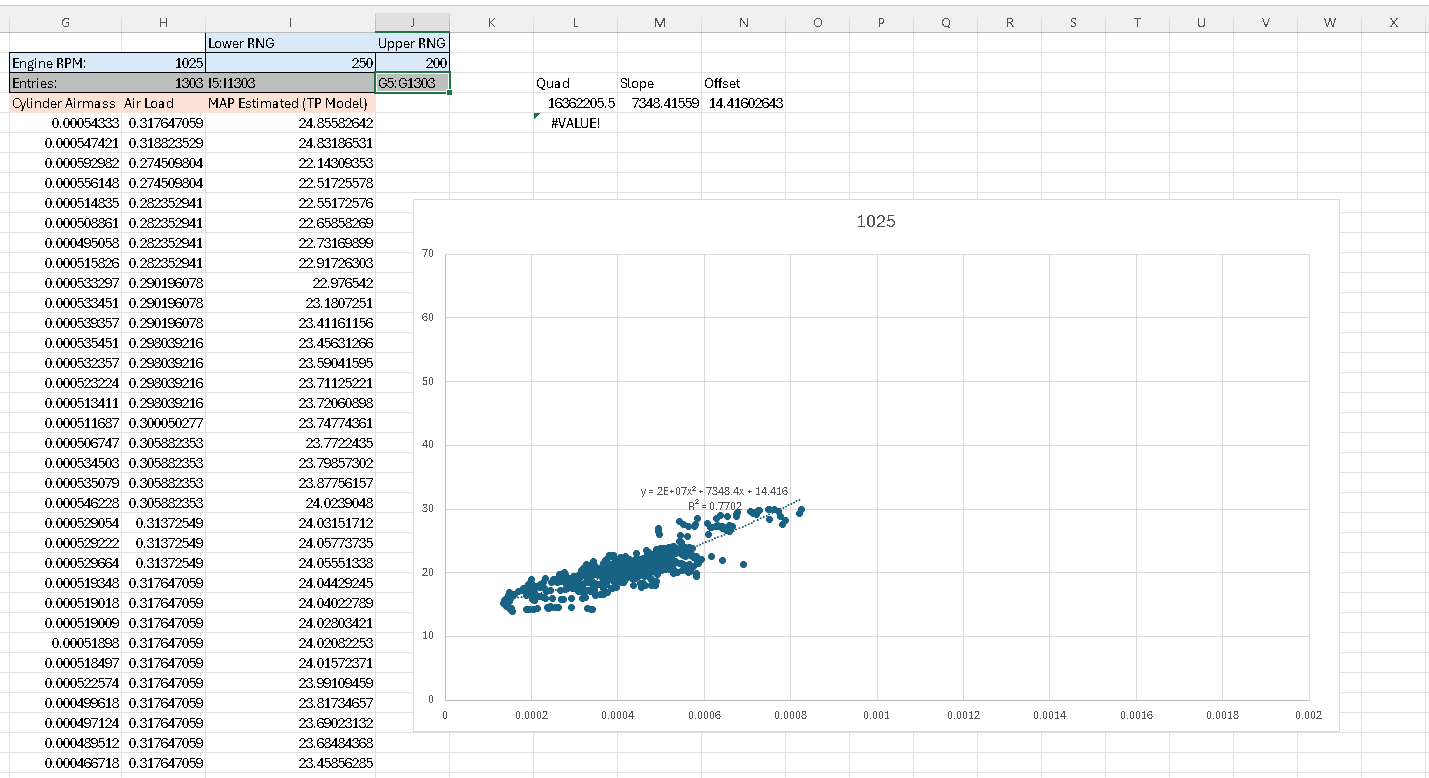Click the 'Lower RNG' cell

(290, 43)
